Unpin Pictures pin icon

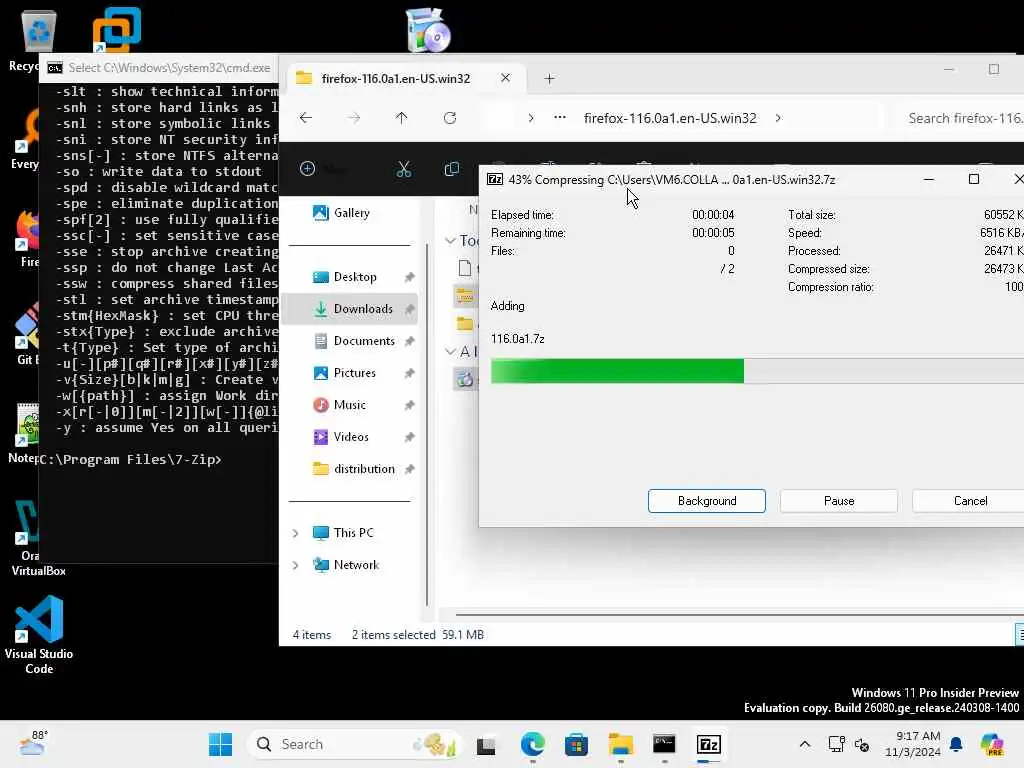pyautogui.click(x=409, y=373)
